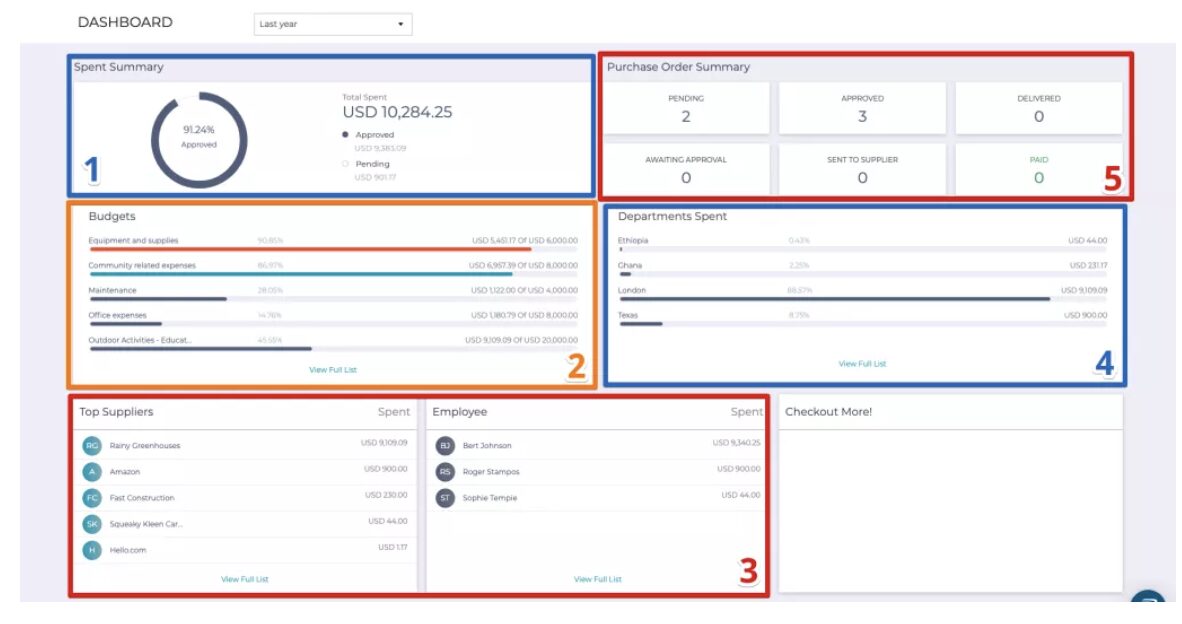
Task: Click the SK avatar for Squeaky Kleen
Action: click(x=92, y=524)
